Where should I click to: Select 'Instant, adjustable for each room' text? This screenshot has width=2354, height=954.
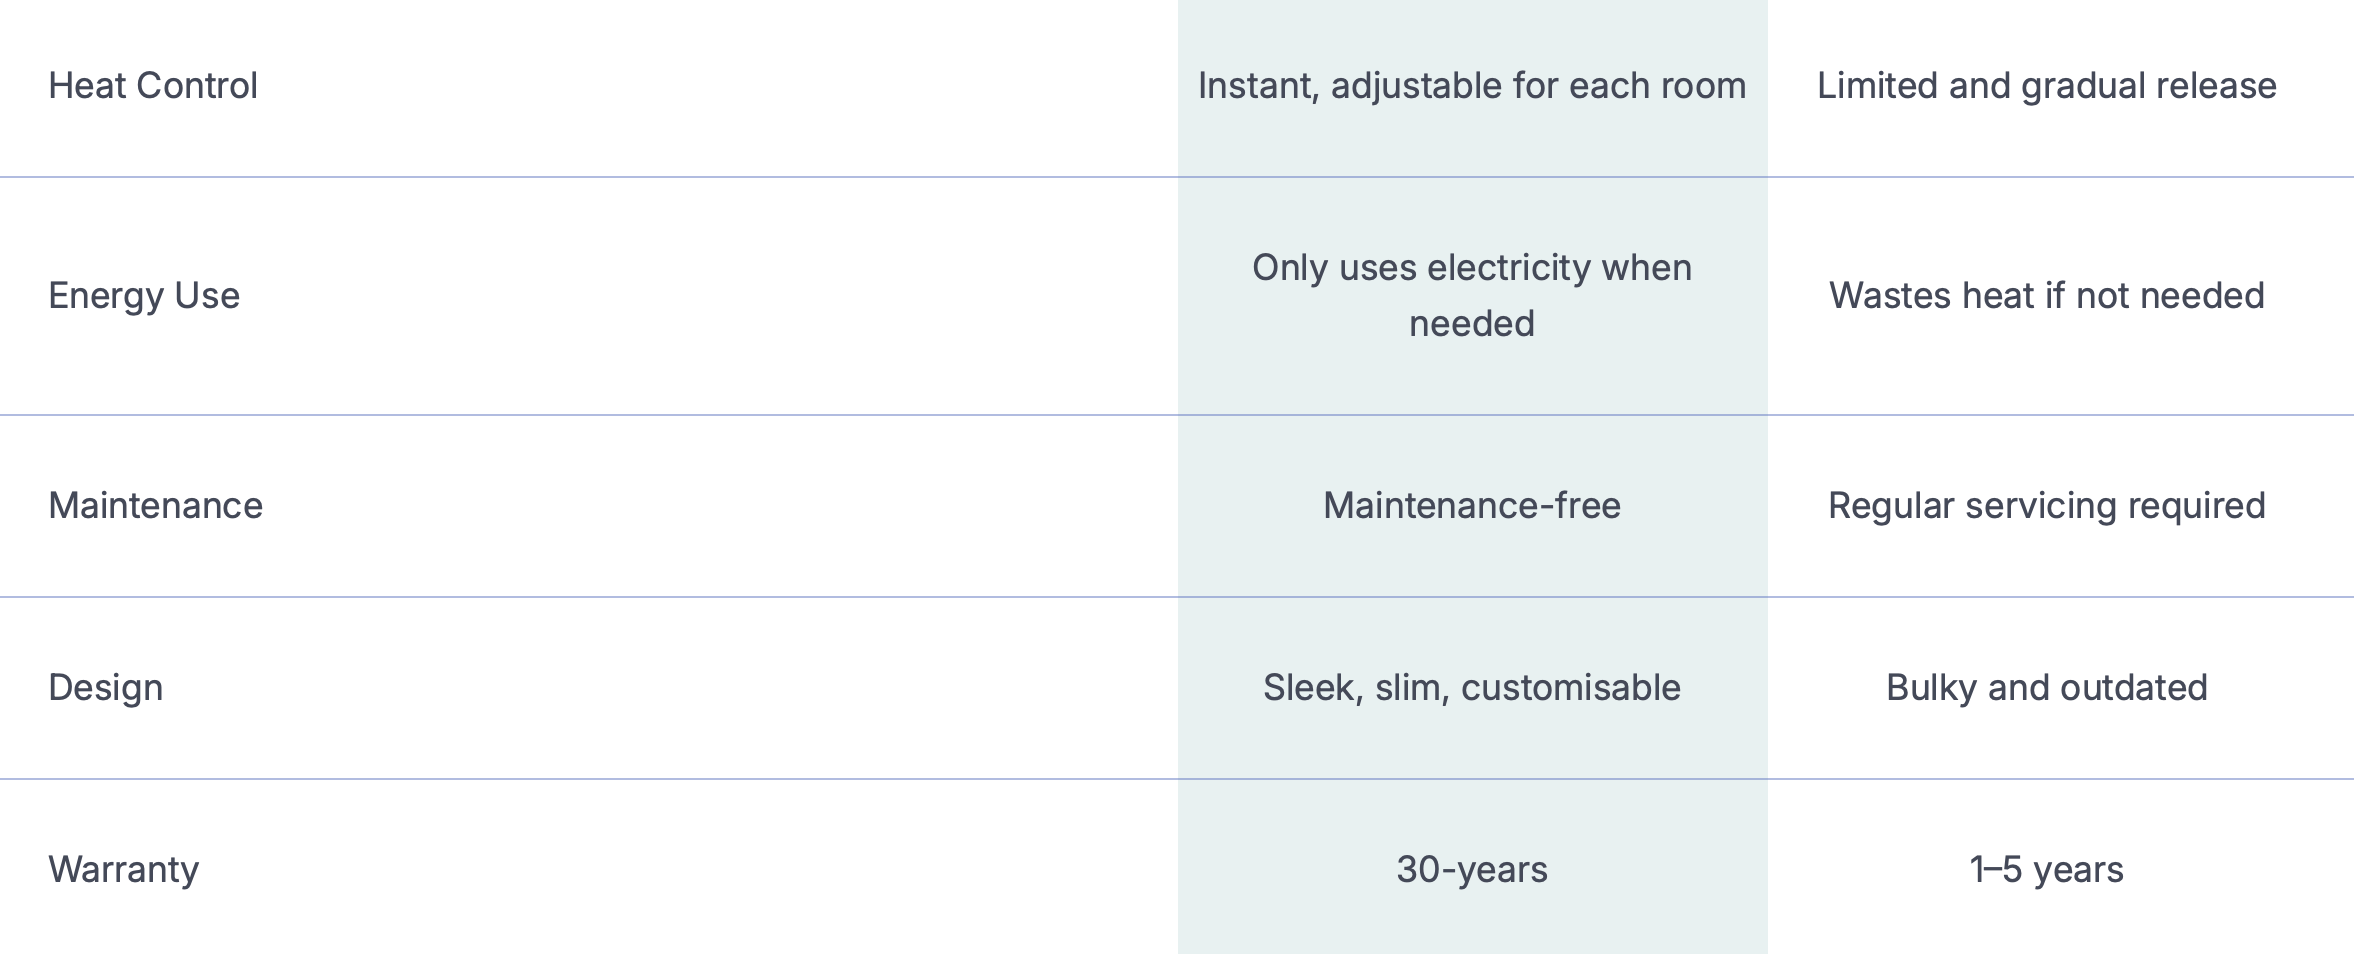point(1471,86)
